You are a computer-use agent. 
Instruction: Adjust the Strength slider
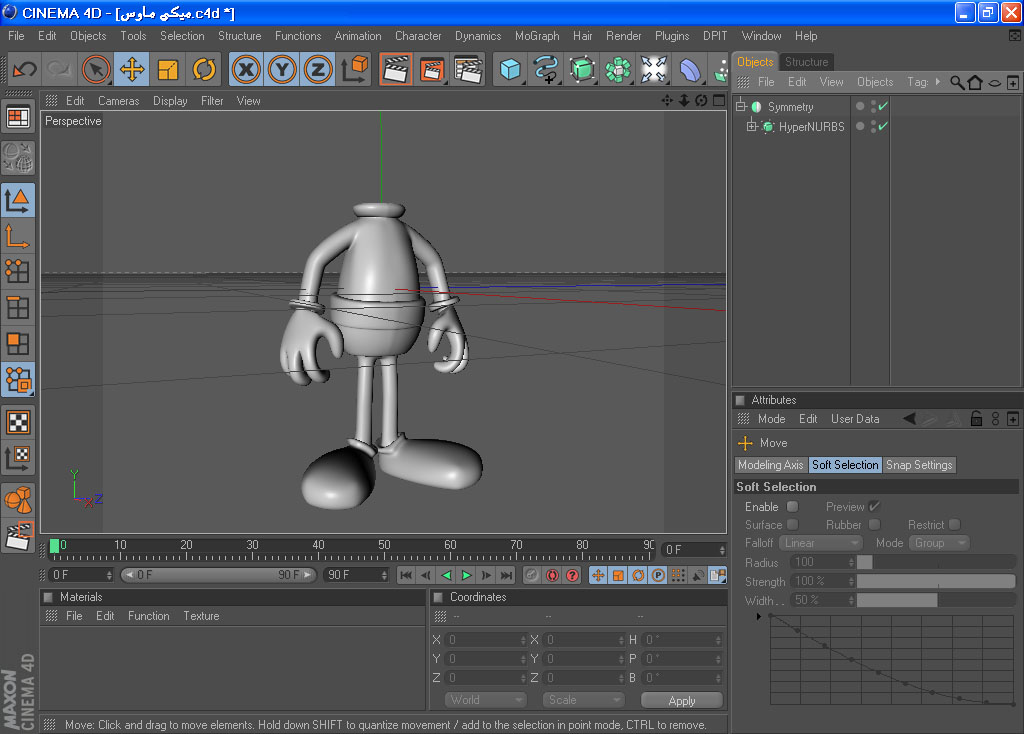[x=936, y=581]
